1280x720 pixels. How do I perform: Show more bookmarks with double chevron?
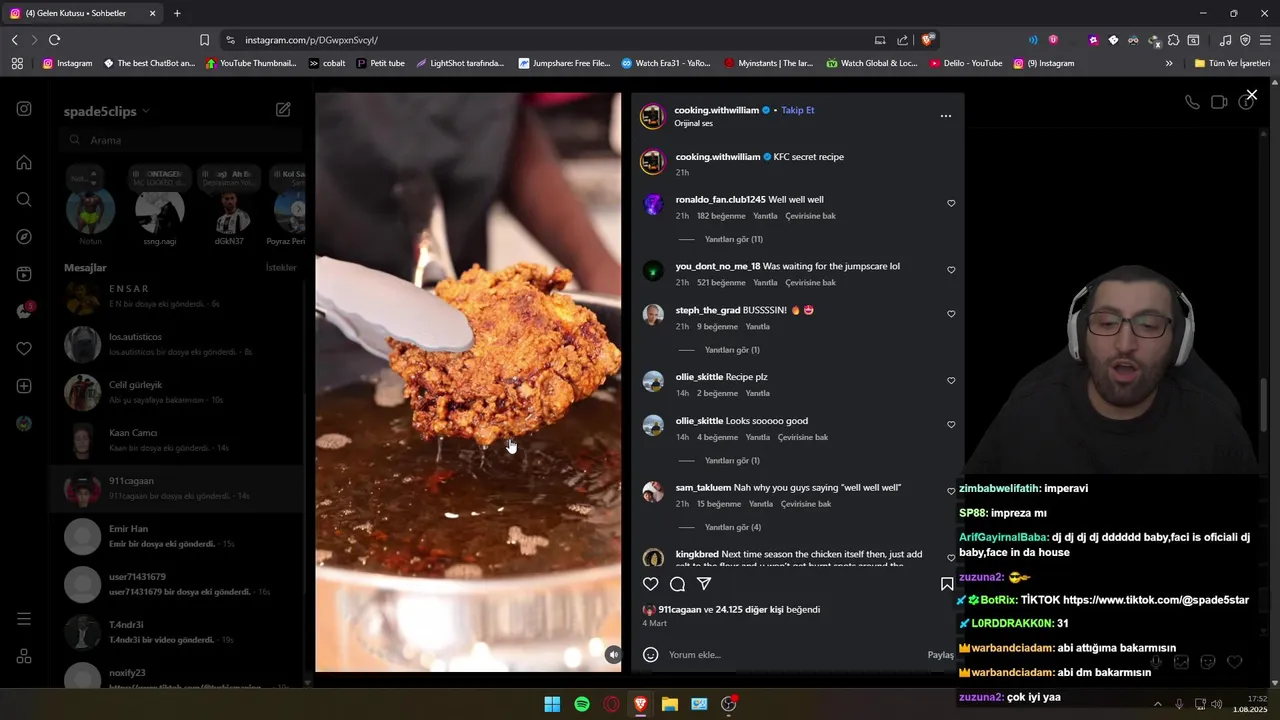tap(1169, 63)
